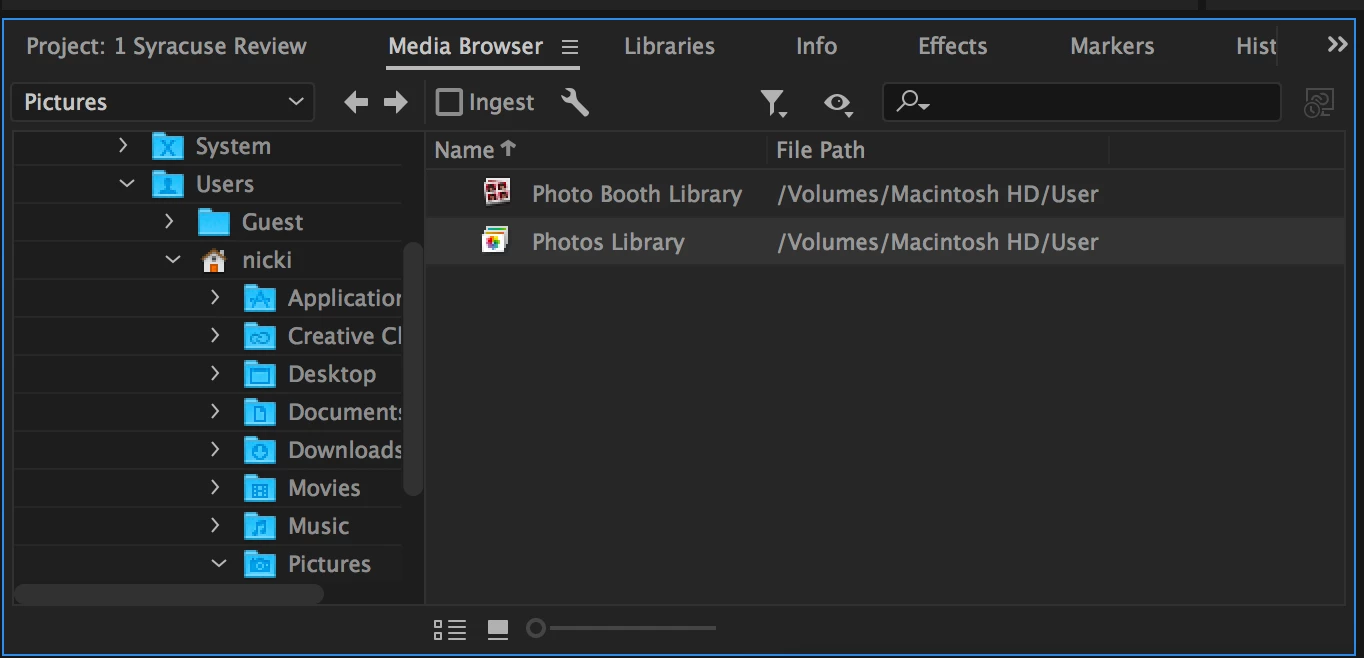Click the Photo Booth Library file path
1364x658 pixels.
[938, 194]
